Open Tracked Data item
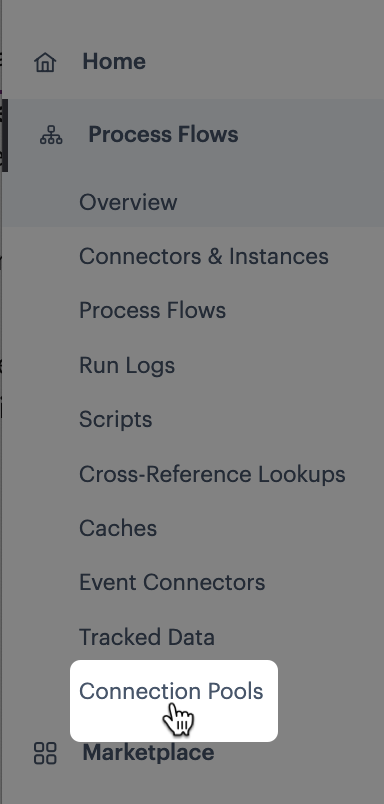384x804 pixels. pyautogui.click(x=147, y=637)
